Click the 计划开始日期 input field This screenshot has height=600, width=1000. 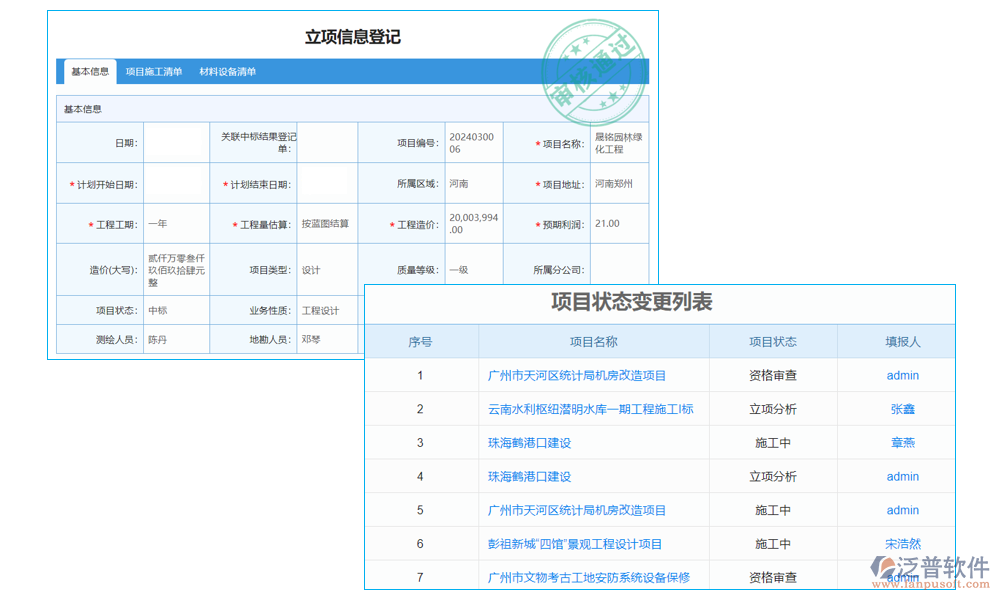[x=175, y=183]
